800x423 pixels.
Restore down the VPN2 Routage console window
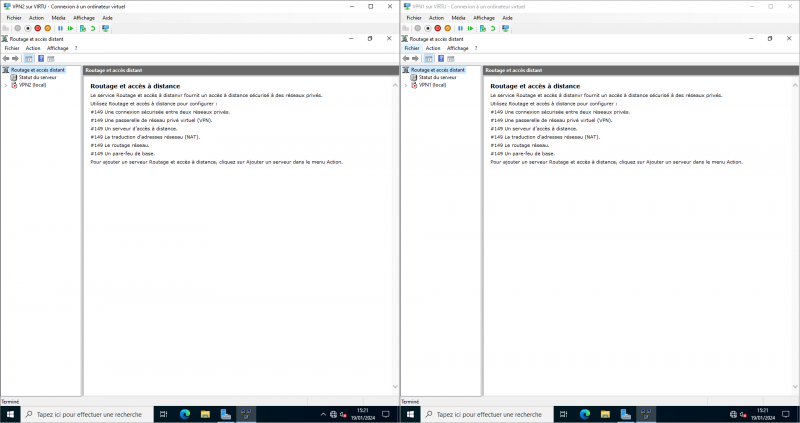pyautogui.click(x=370, y=39)
